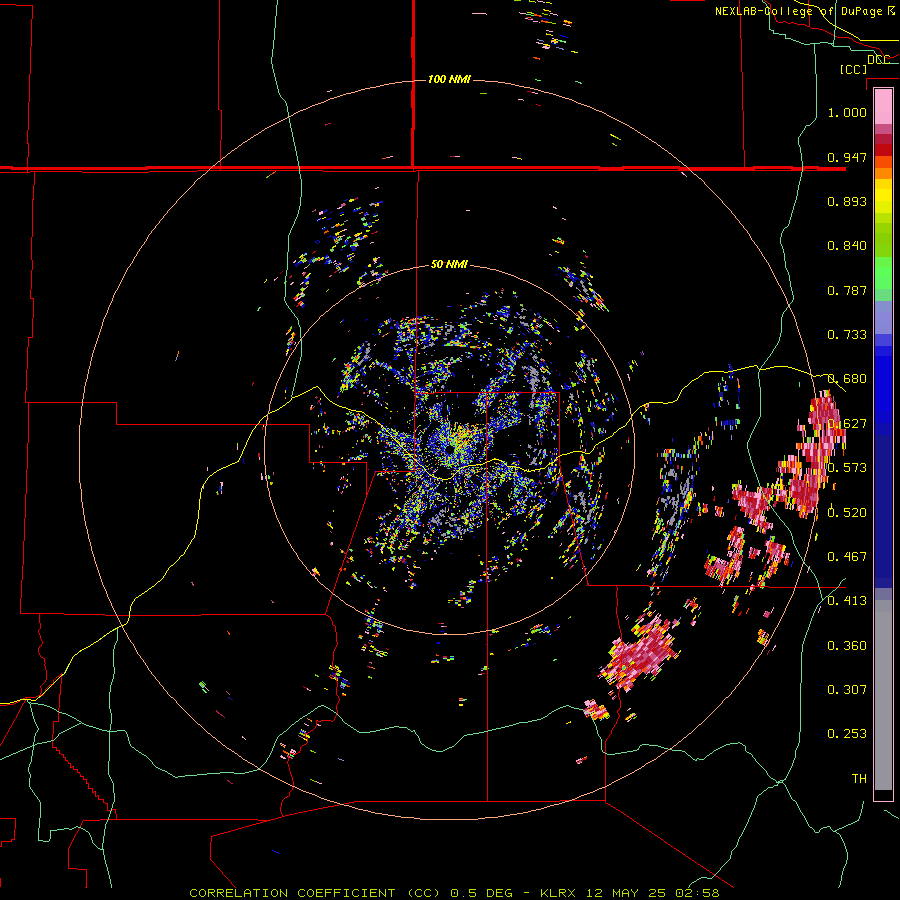900x900 pixels.
Task: Click the 50 NMI range ring label
Action: [449, 264]
